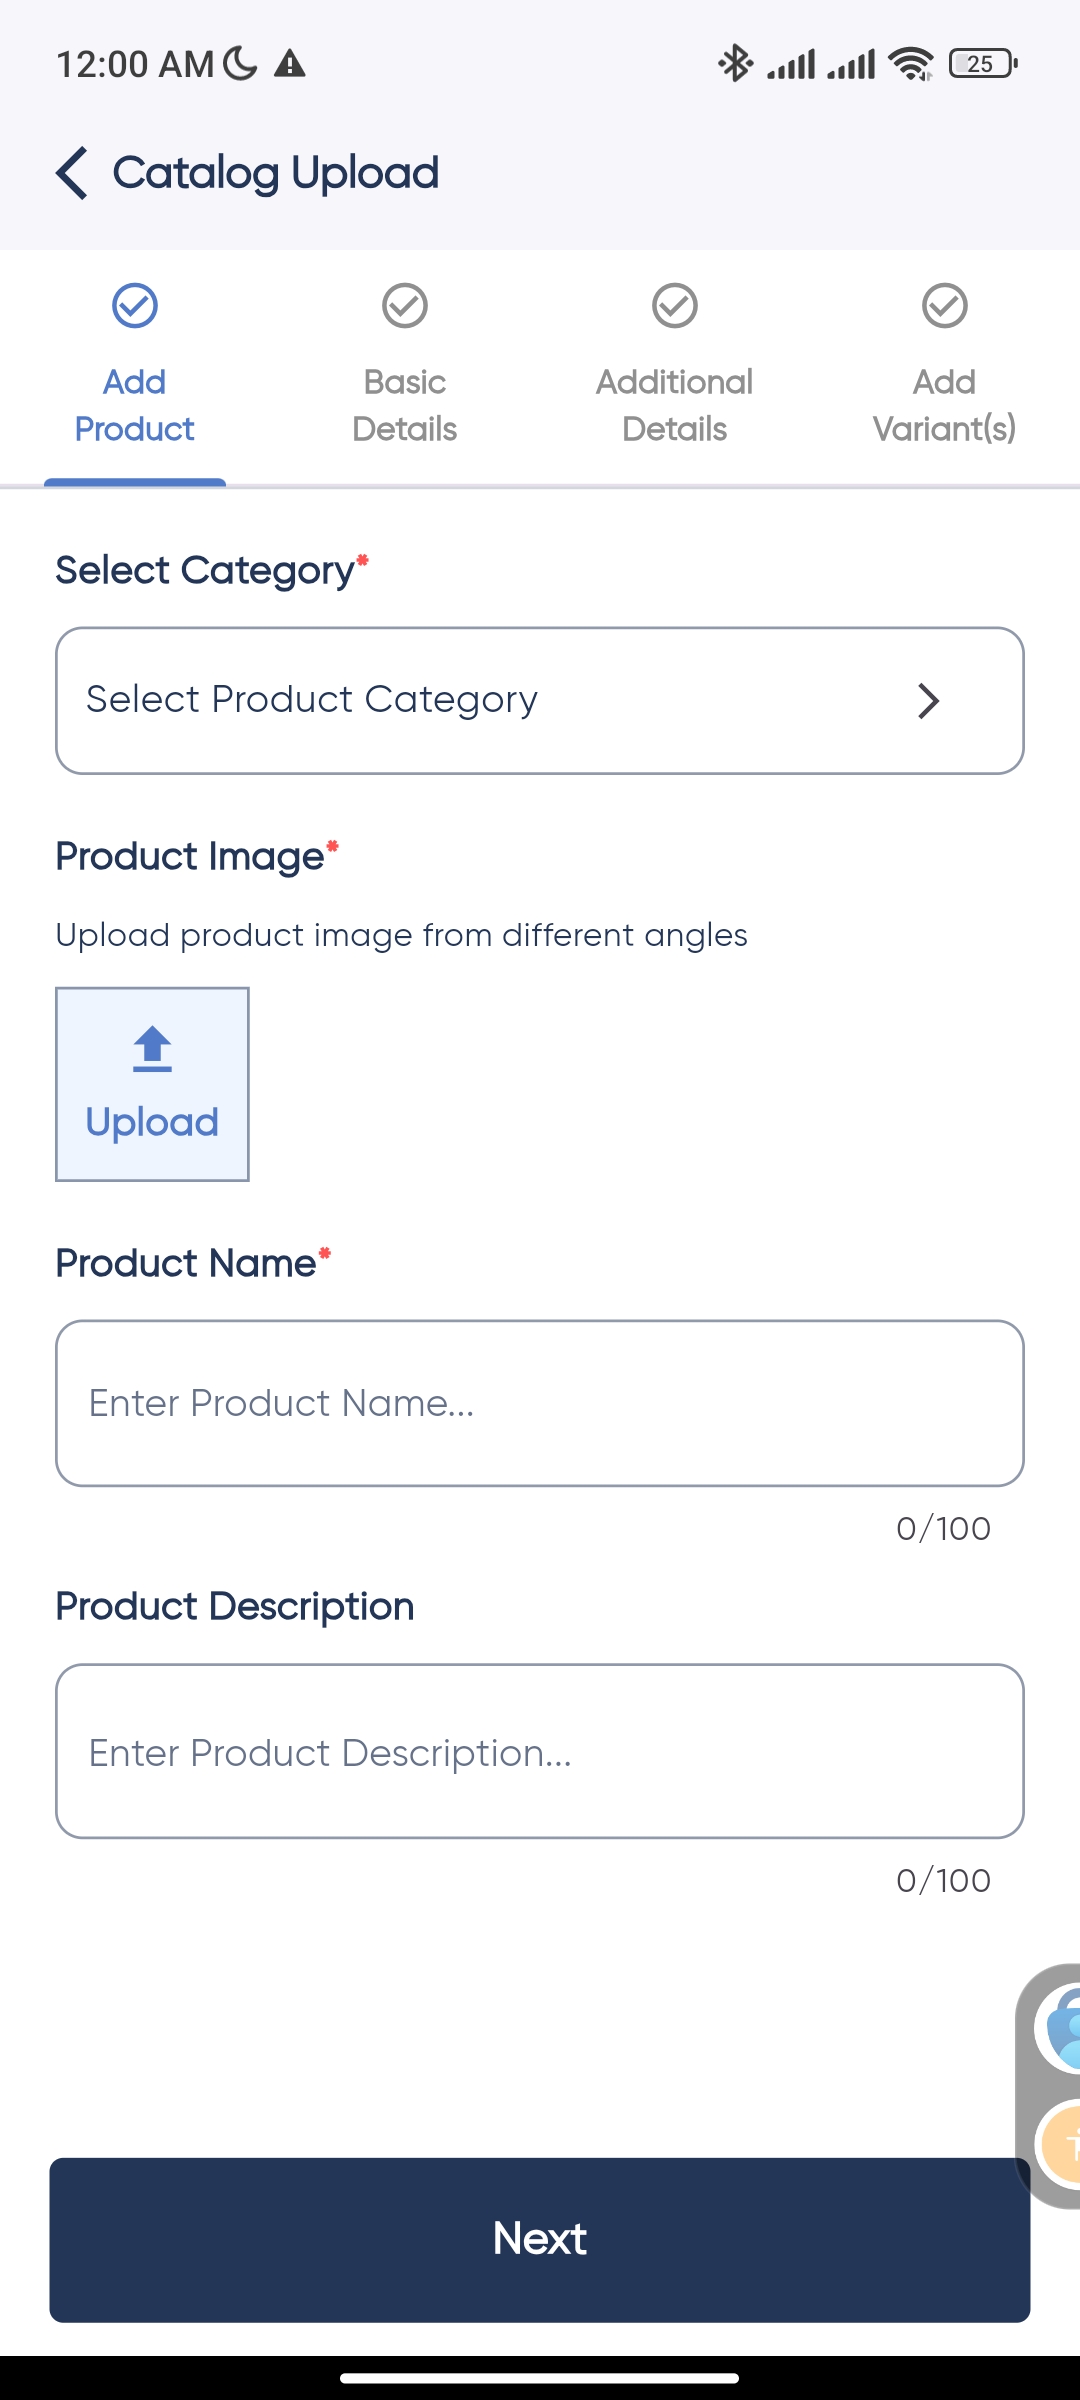Image resolution: width=1080 pixels, height=2400 pixels.
Task: Switch to the Basic Details tab
Action: click(x=405, y=405)
